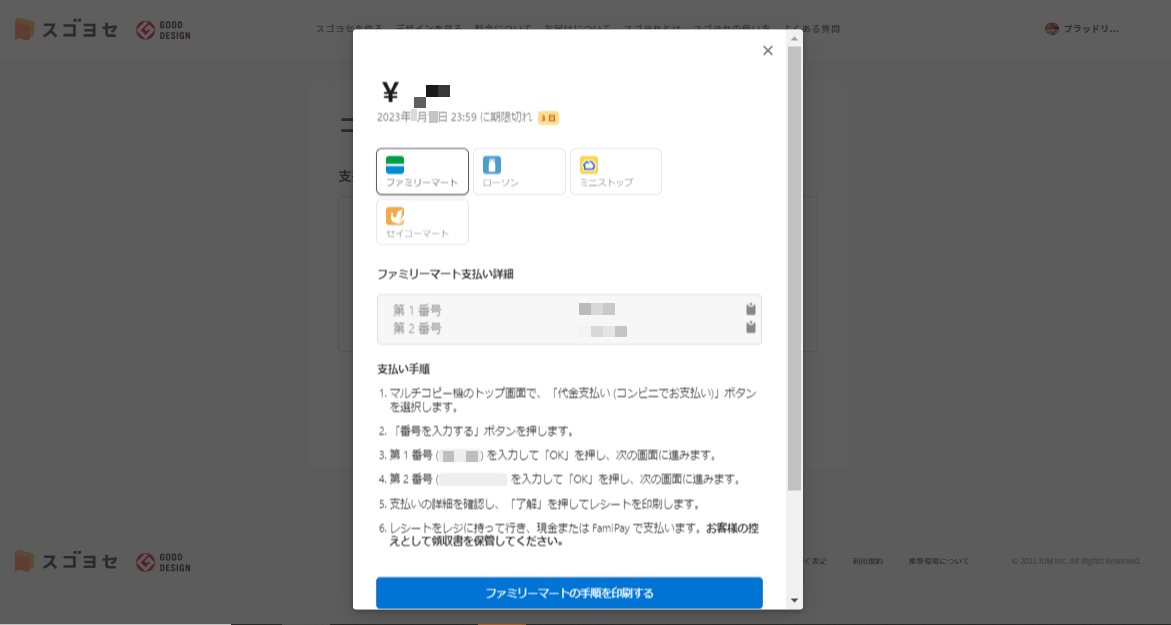Click the ファミリーマート支払い詳細 heading
Viewport: 1171px width, 625px height.
click(x=445, y=274)
